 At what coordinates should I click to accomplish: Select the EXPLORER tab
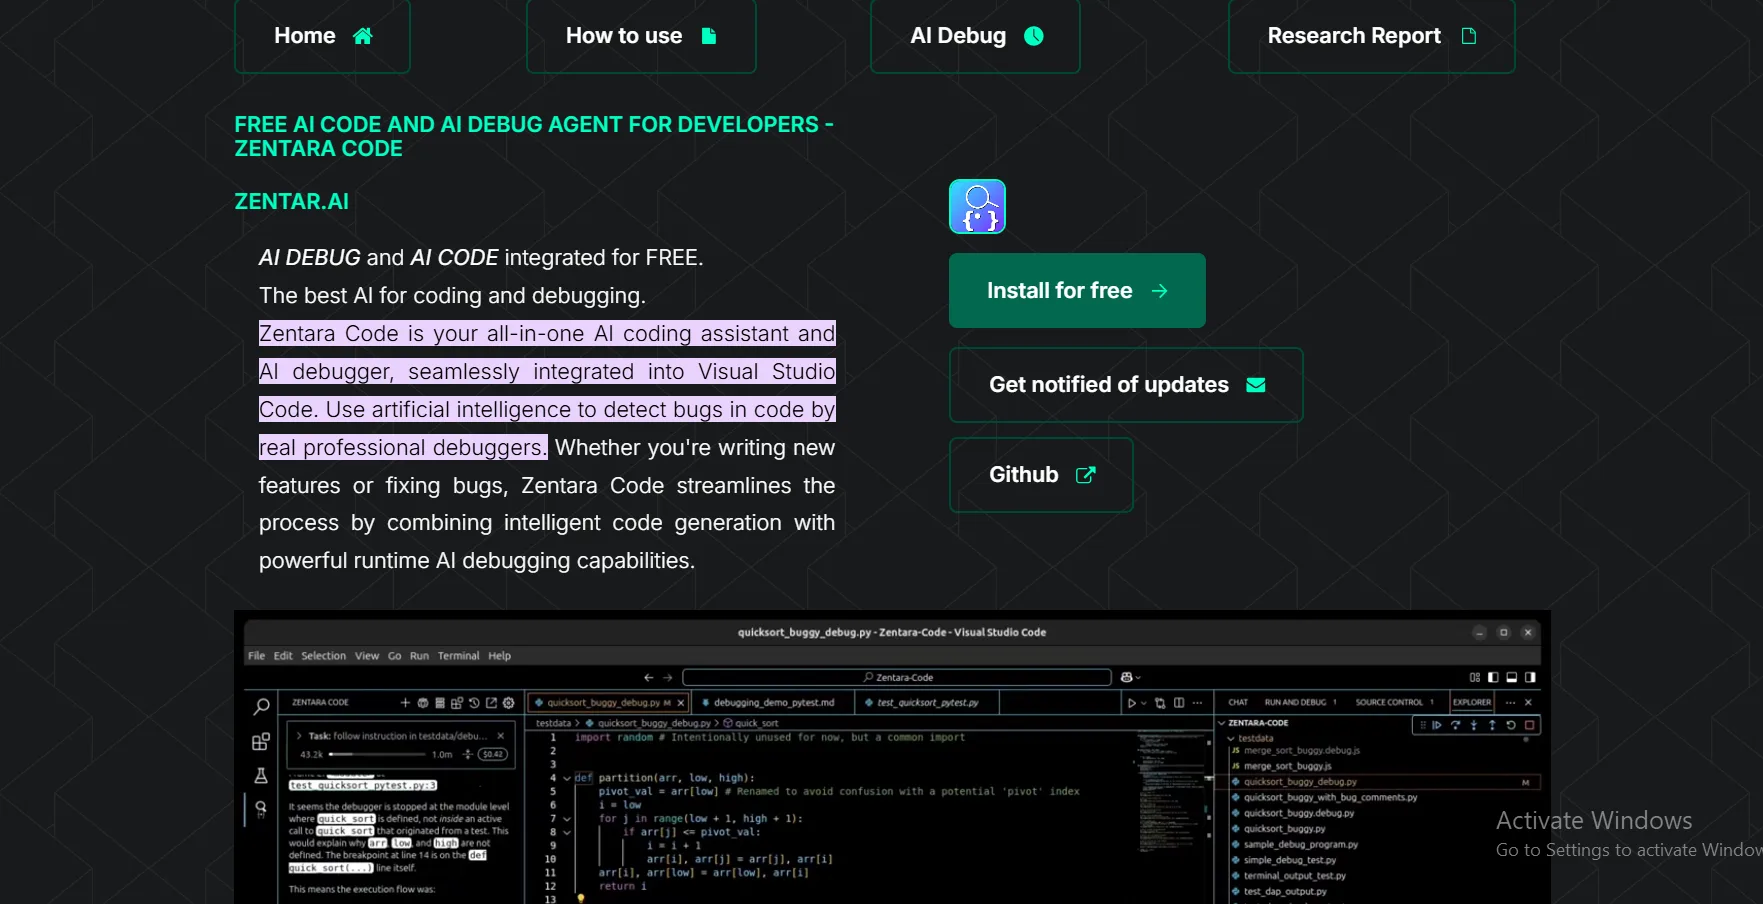[x=1472, y=702]
